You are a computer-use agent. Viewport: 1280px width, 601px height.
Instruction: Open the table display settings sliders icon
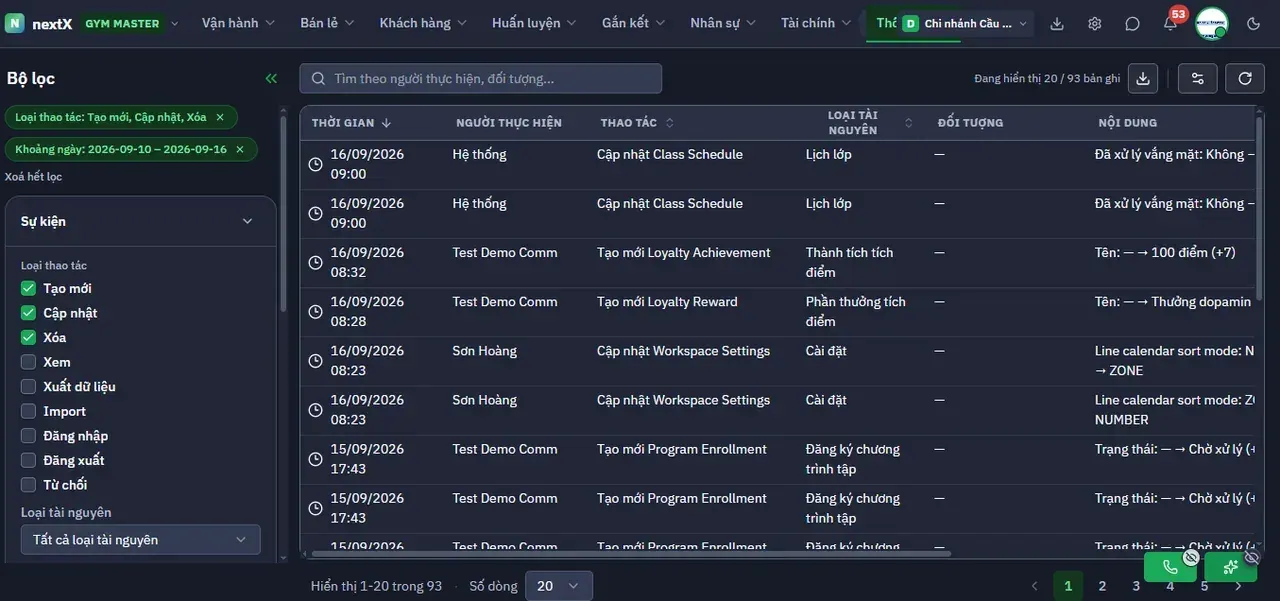1198,78
